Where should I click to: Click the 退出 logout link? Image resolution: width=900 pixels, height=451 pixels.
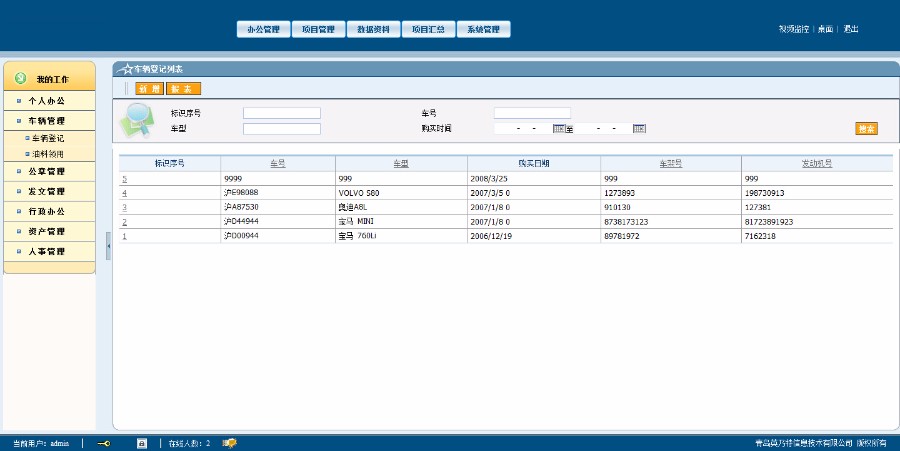click(x=851, y=29)
